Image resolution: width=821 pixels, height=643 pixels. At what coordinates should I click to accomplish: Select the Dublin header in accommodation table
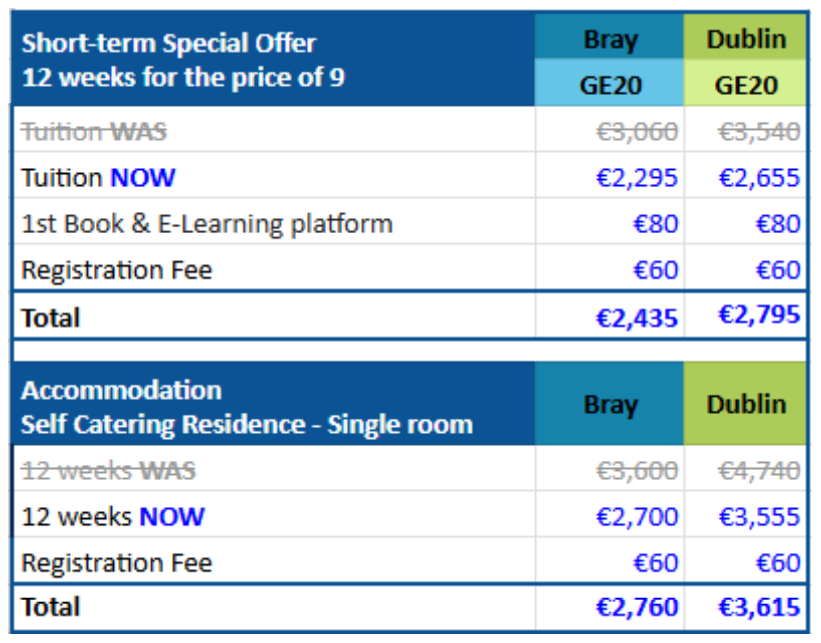pyautogui.click(x=746, y=405)
